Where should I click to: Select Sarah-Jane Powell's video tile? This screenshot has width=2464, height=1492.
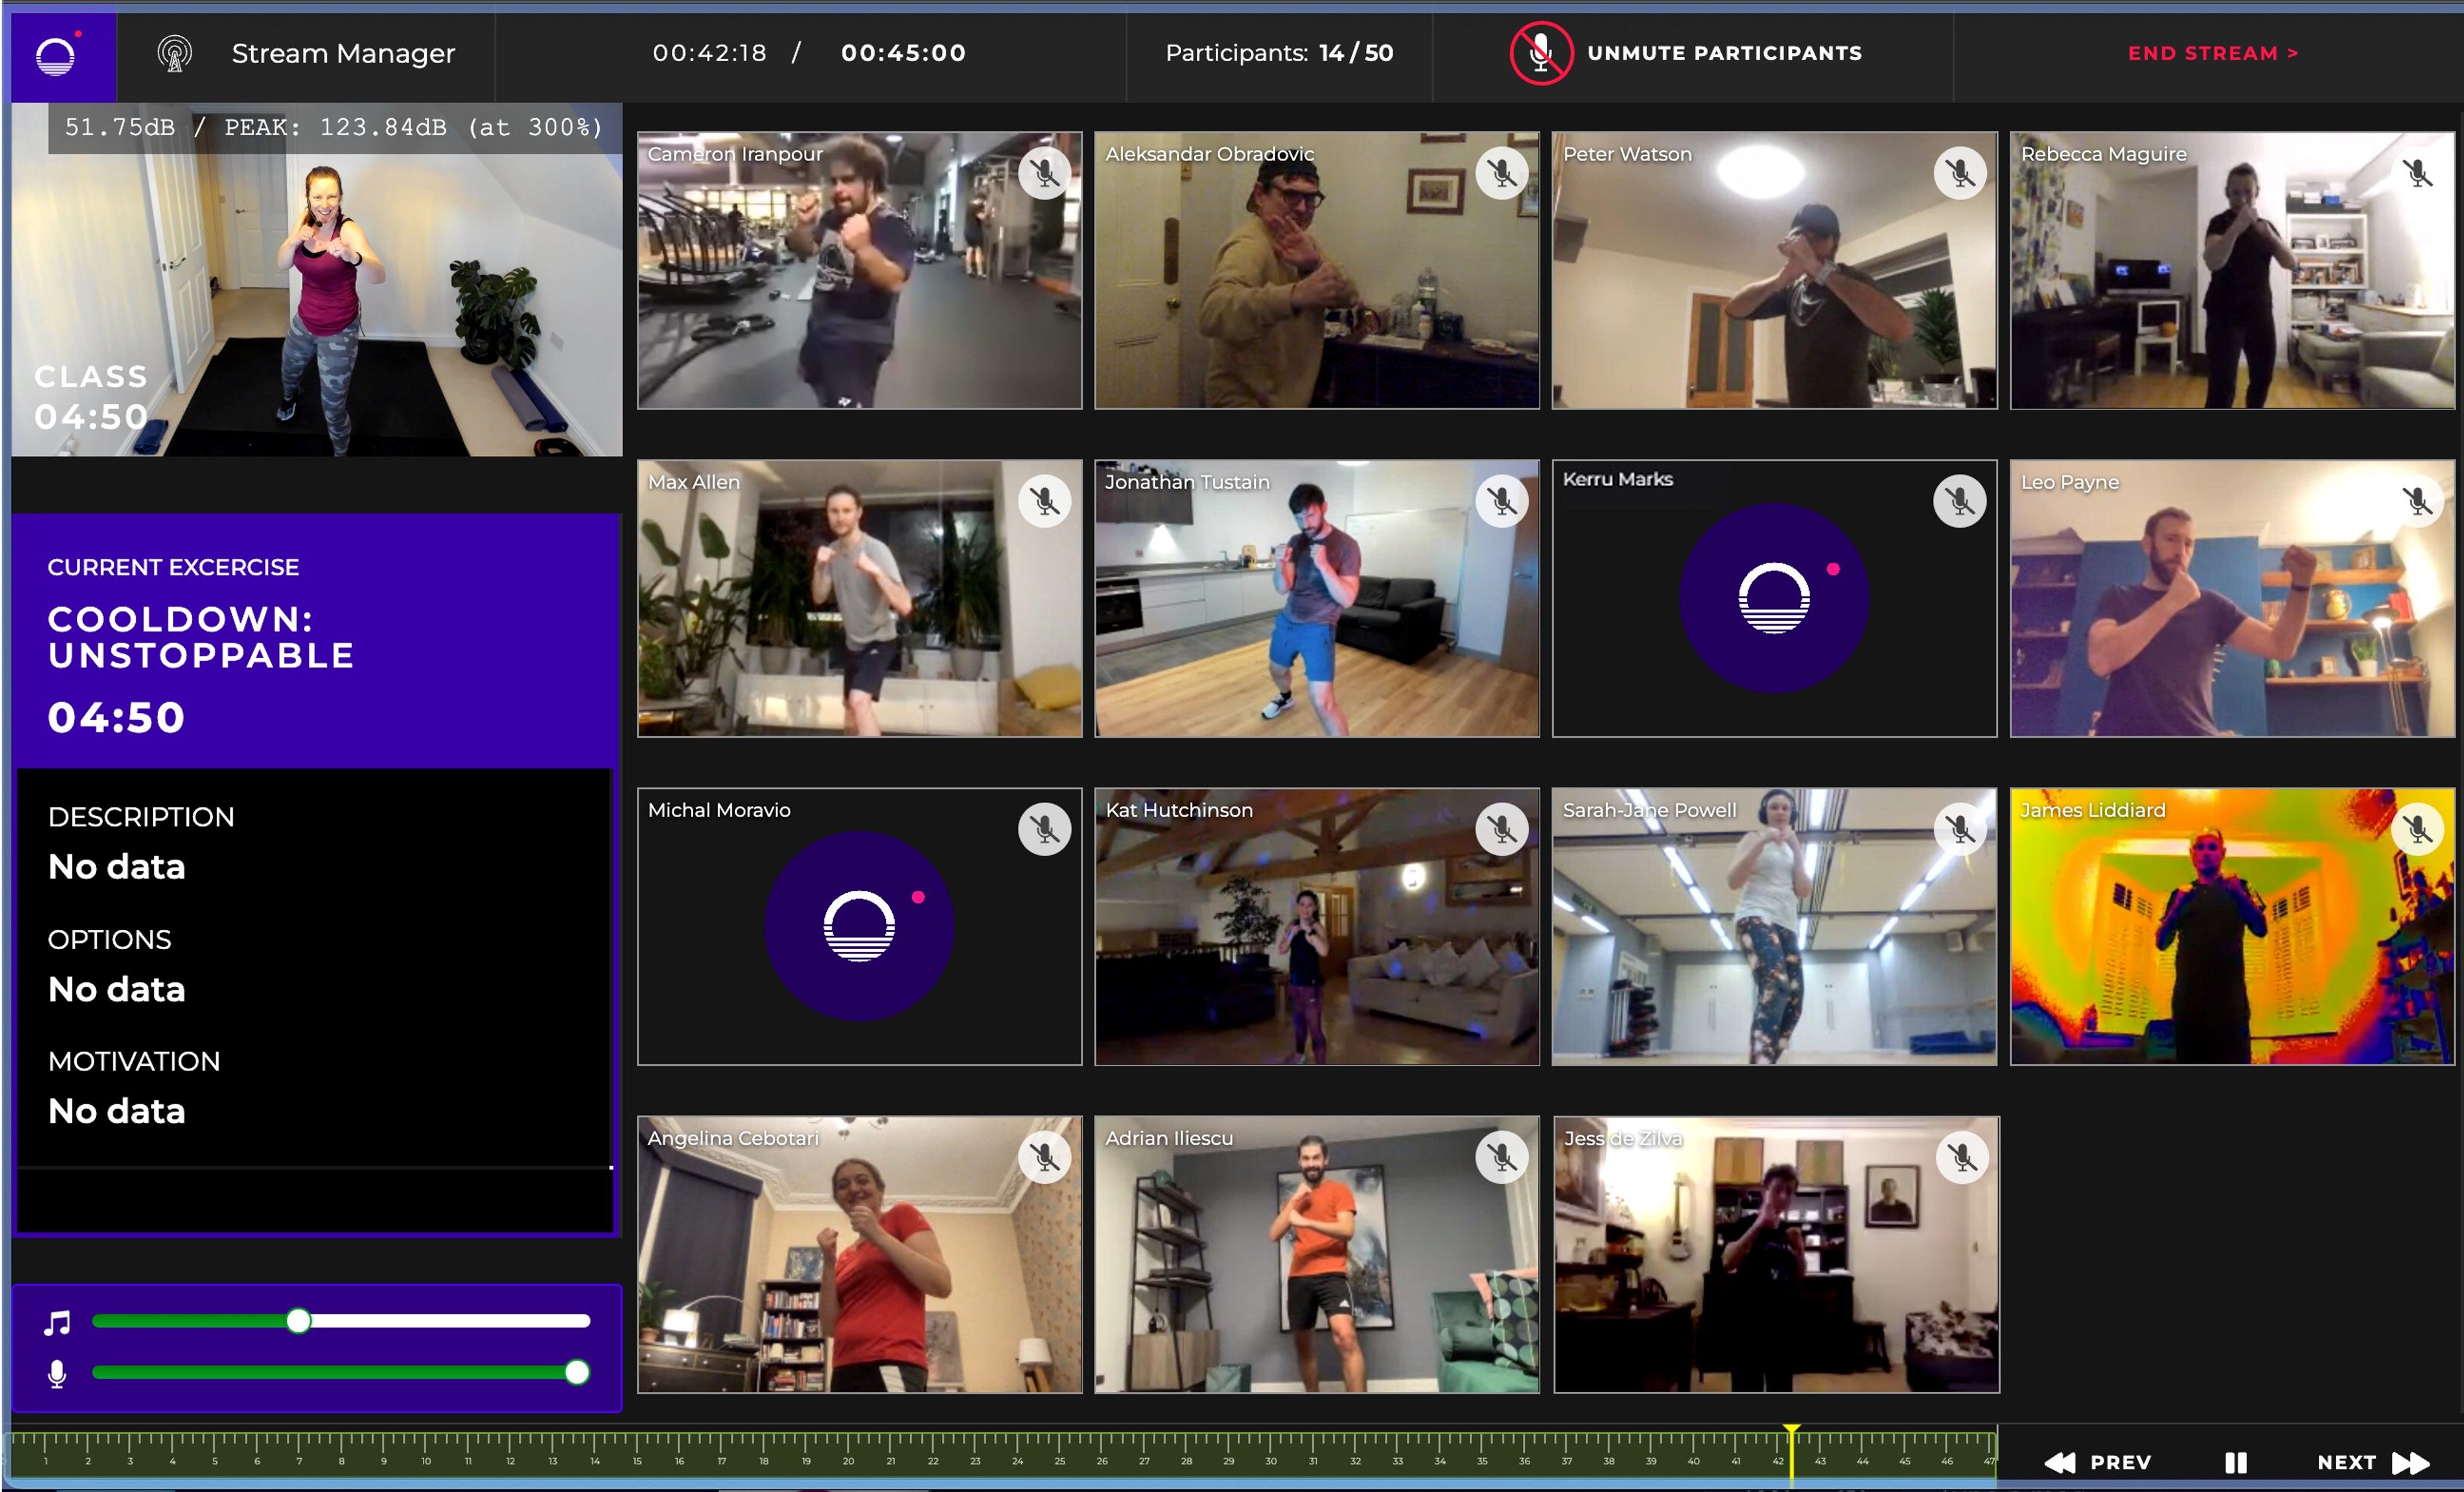point(1774,926)
